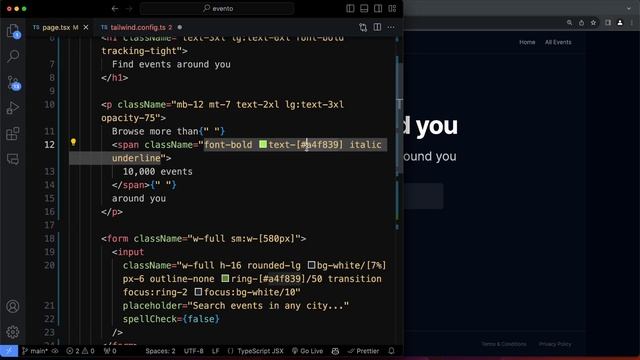Click the evento command center search box
The height and width of the screenshot is (360, 640).
click(218, 8)
